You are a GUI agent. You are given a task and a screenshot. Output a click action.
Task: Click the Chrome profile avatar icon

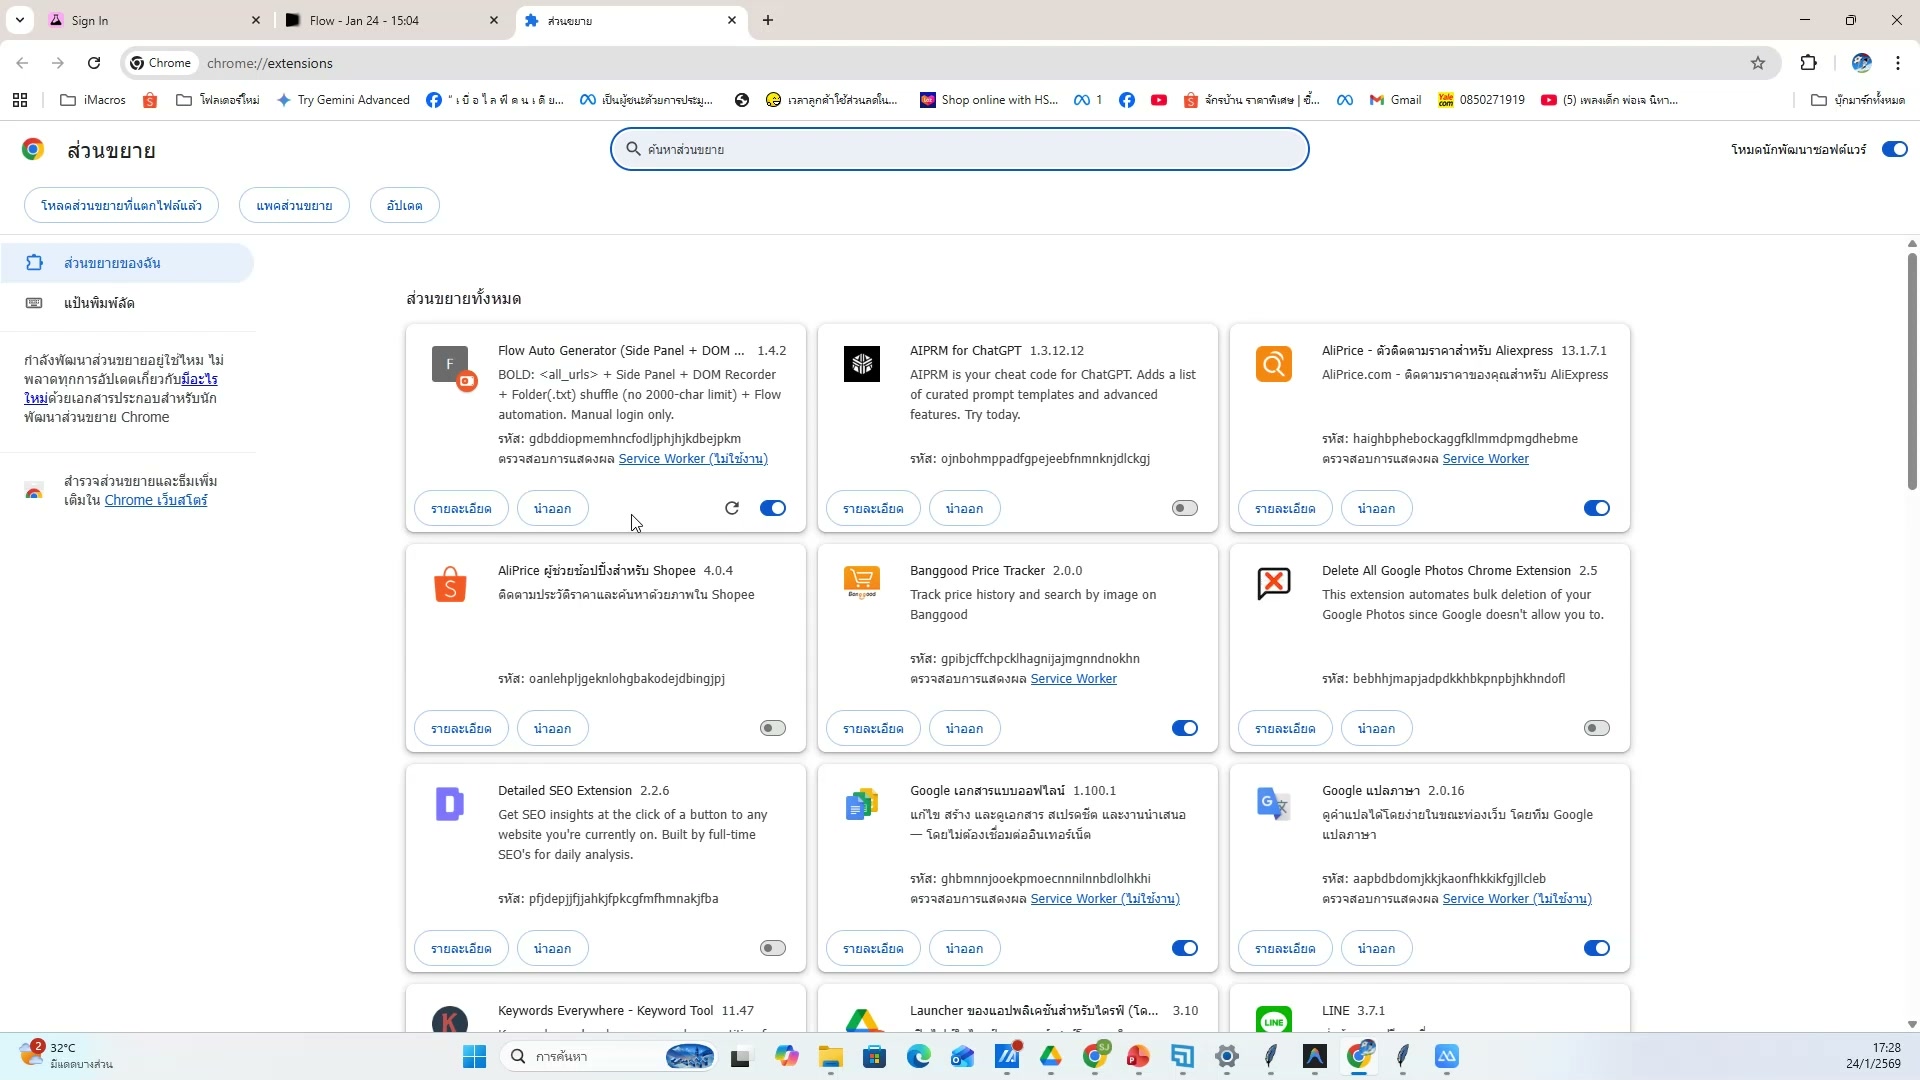pyautogui.click(x=1861, y=63)
